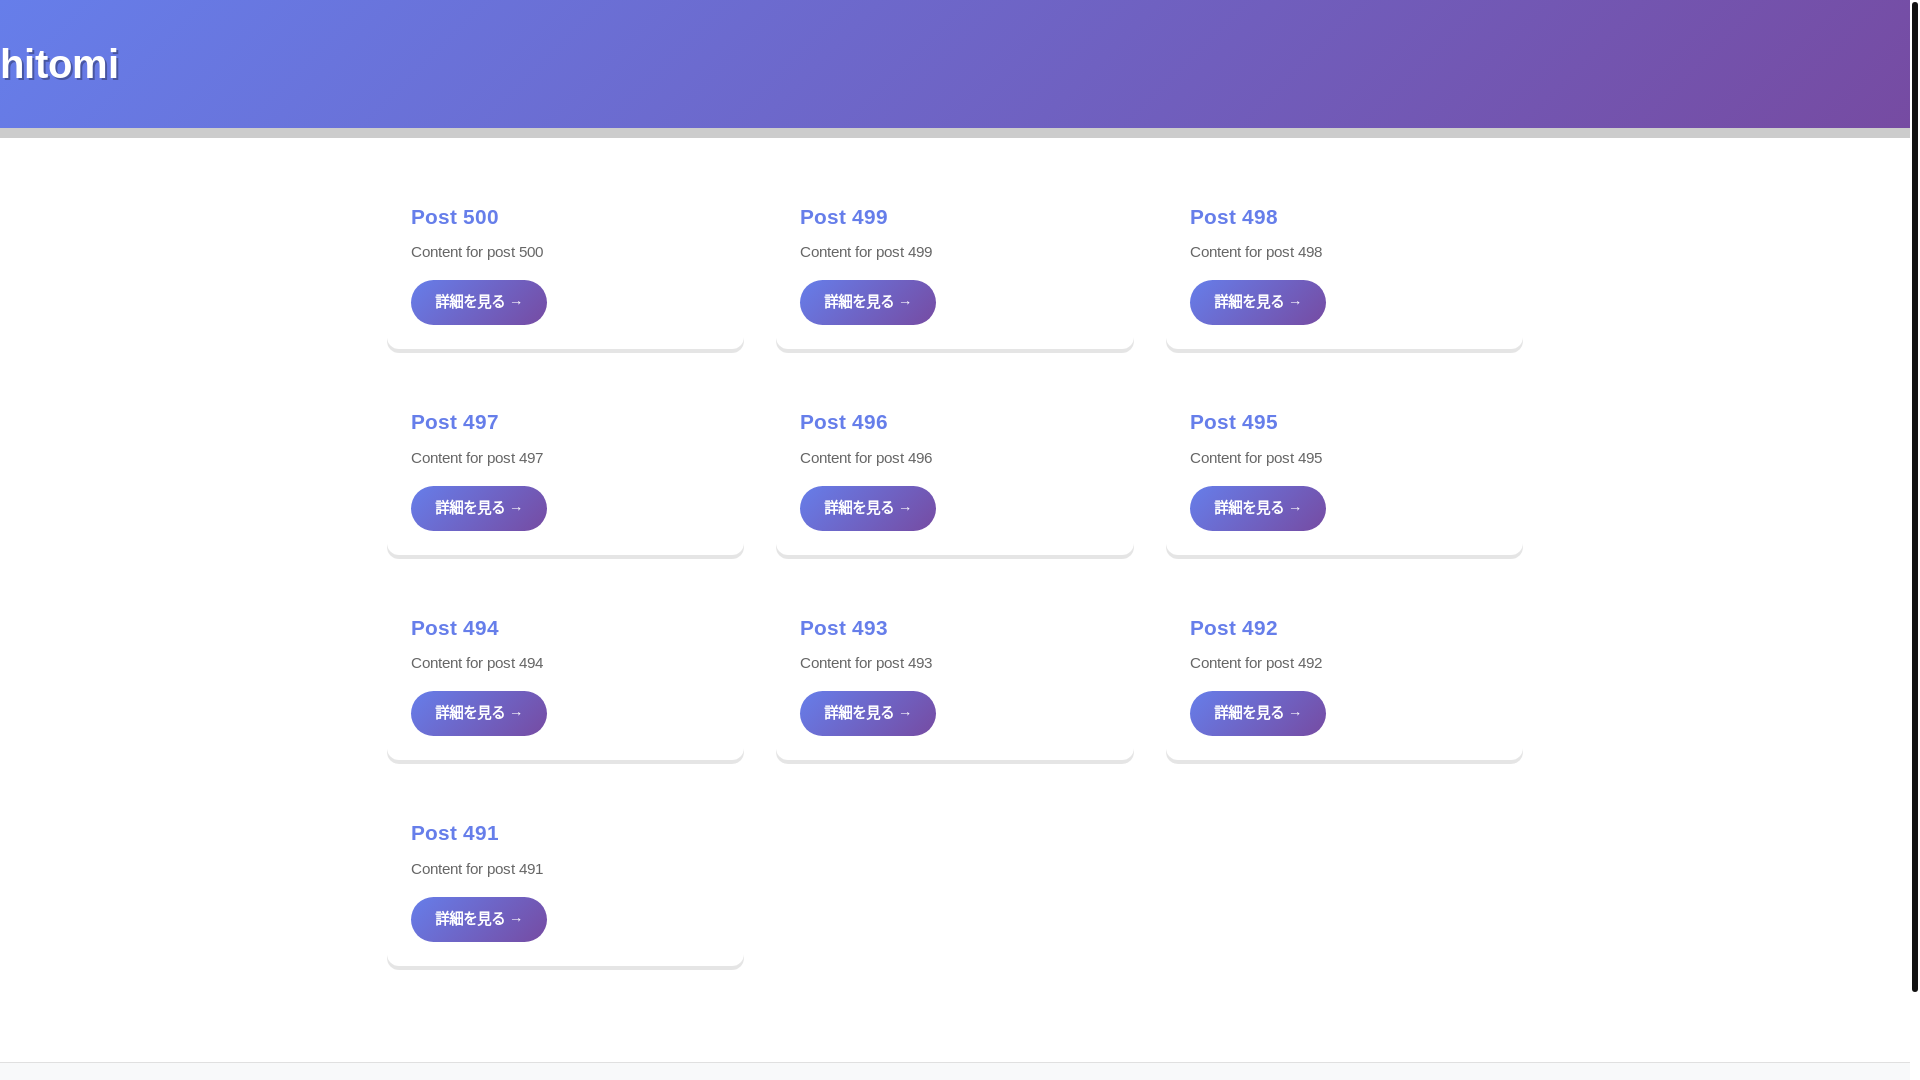View details for Post 495
The height and width of the screenshot is (1080, 1920).
coord(1257,508)
